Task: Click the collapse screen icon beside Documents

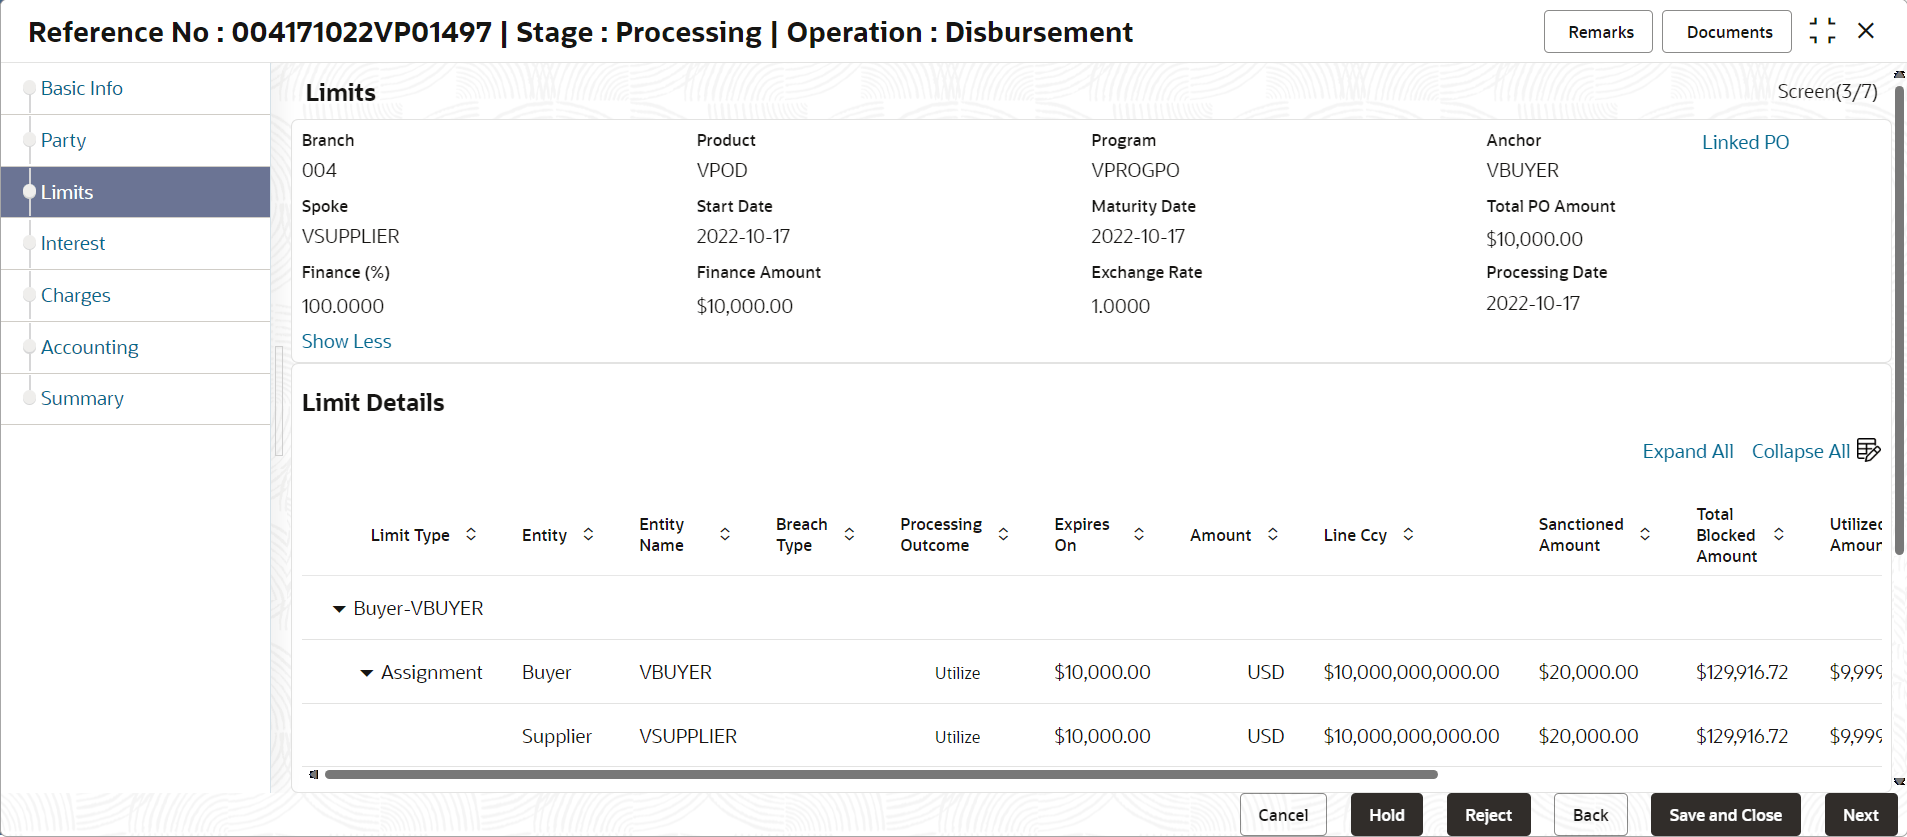Action: pos(1822,31)
